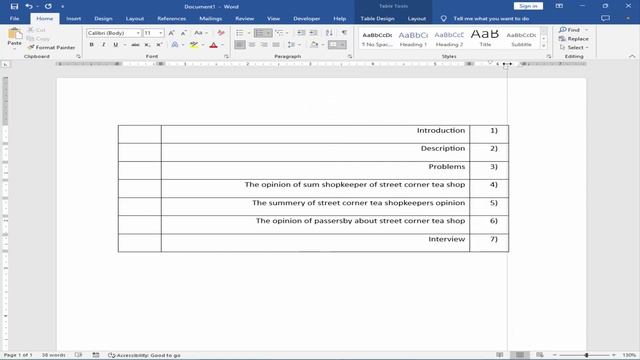Apply superscript formatting

pyautogui.click(x=159, y=44)
